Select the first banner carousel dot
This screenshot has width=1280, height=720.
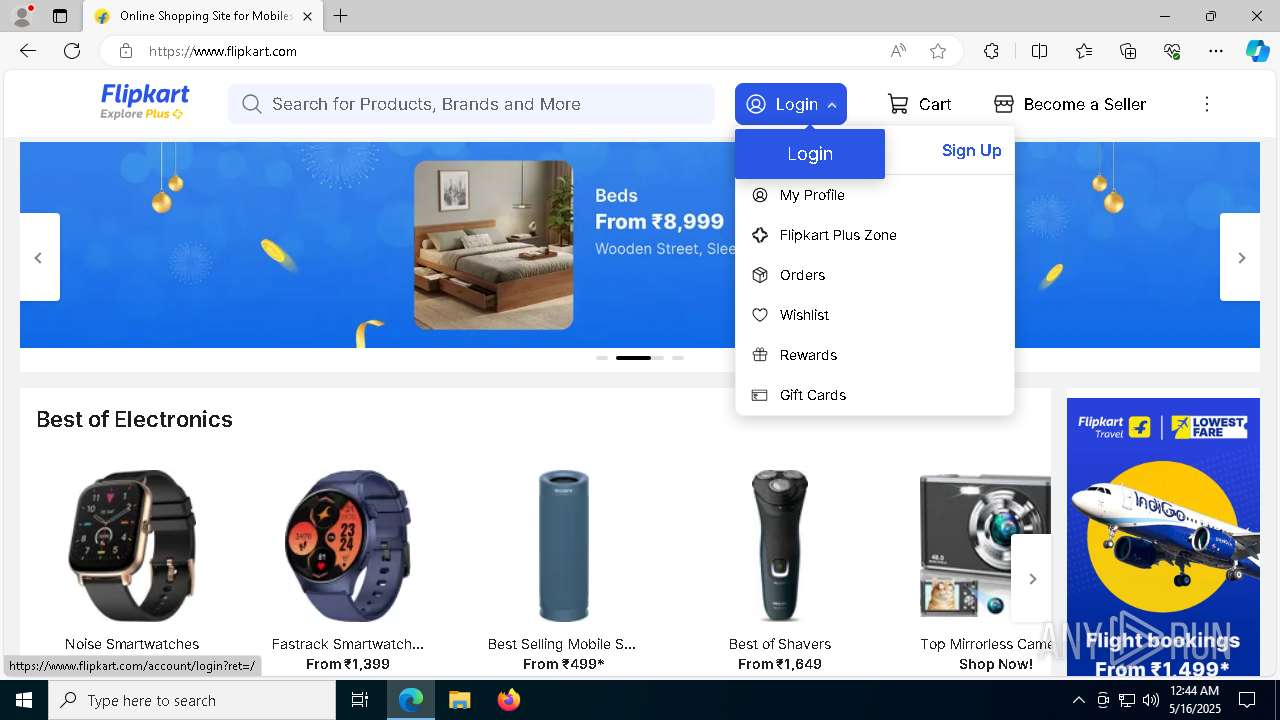click(x=602, y=357)
